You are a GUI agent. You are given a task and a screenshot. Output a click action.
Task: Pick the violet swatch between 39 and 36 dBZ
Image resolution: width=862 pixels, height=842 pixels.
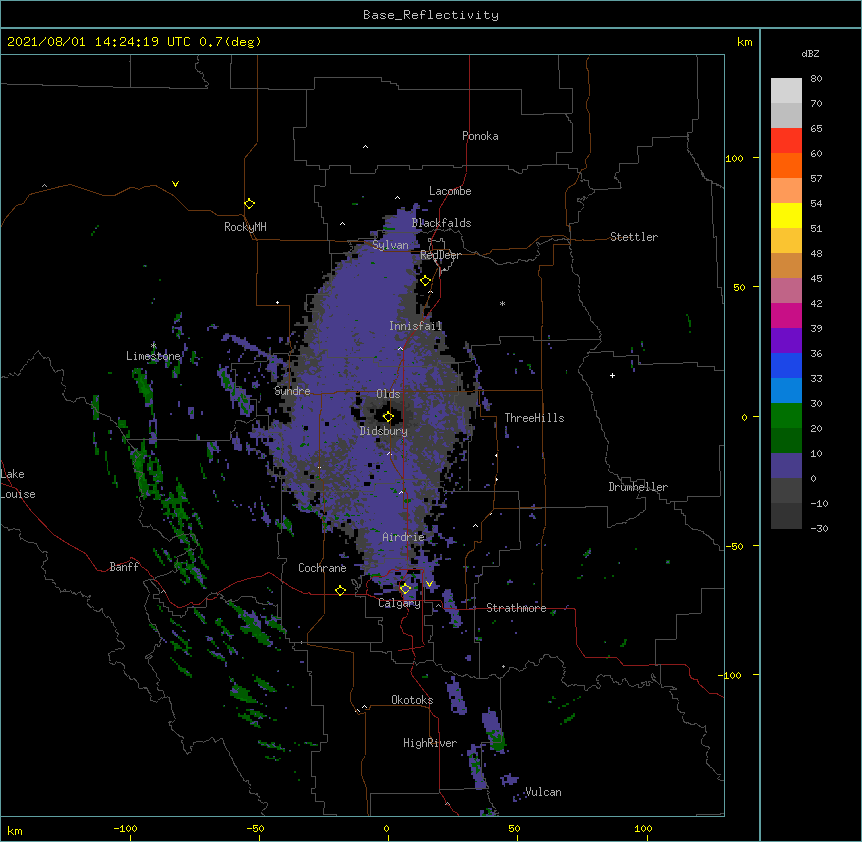(786, 341)
